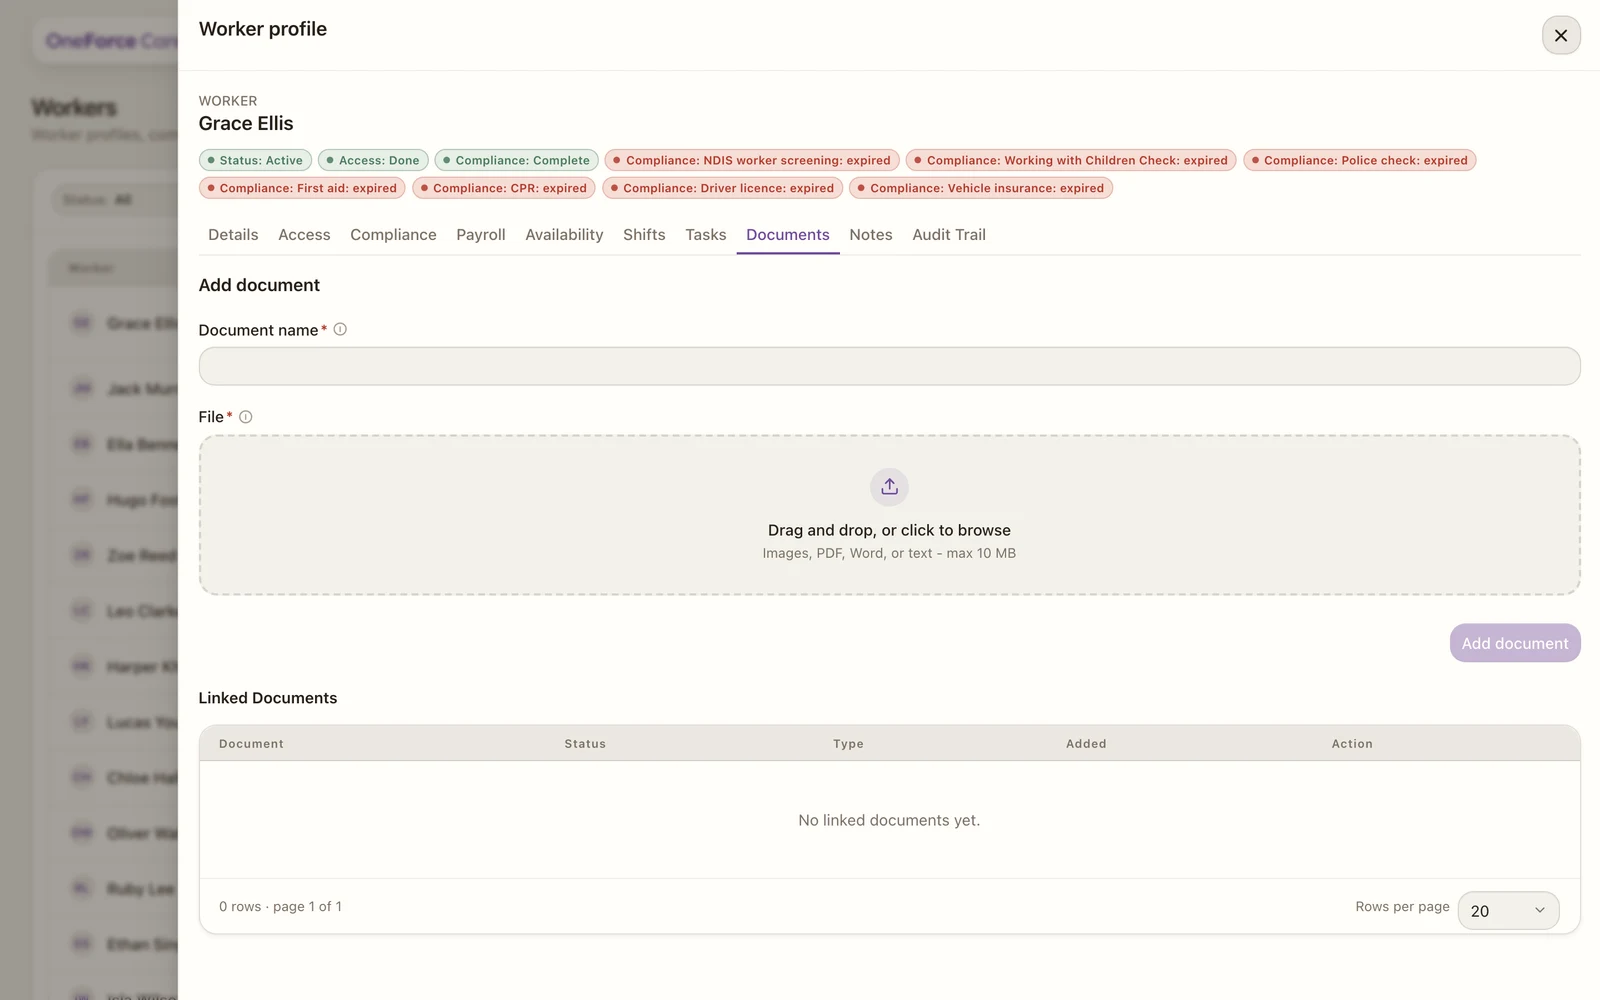Click the drag and drop file upload area
The image size is (1600, 1000).
(x=889, y=515)
